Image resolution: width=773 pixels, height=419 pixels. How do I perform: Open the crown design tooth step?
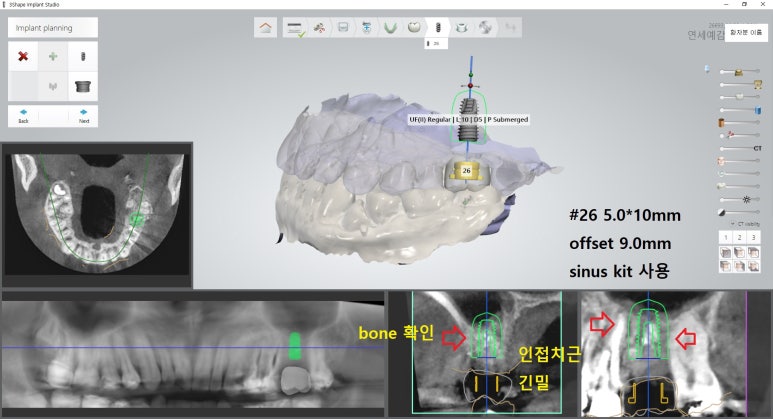coord(413,27)
